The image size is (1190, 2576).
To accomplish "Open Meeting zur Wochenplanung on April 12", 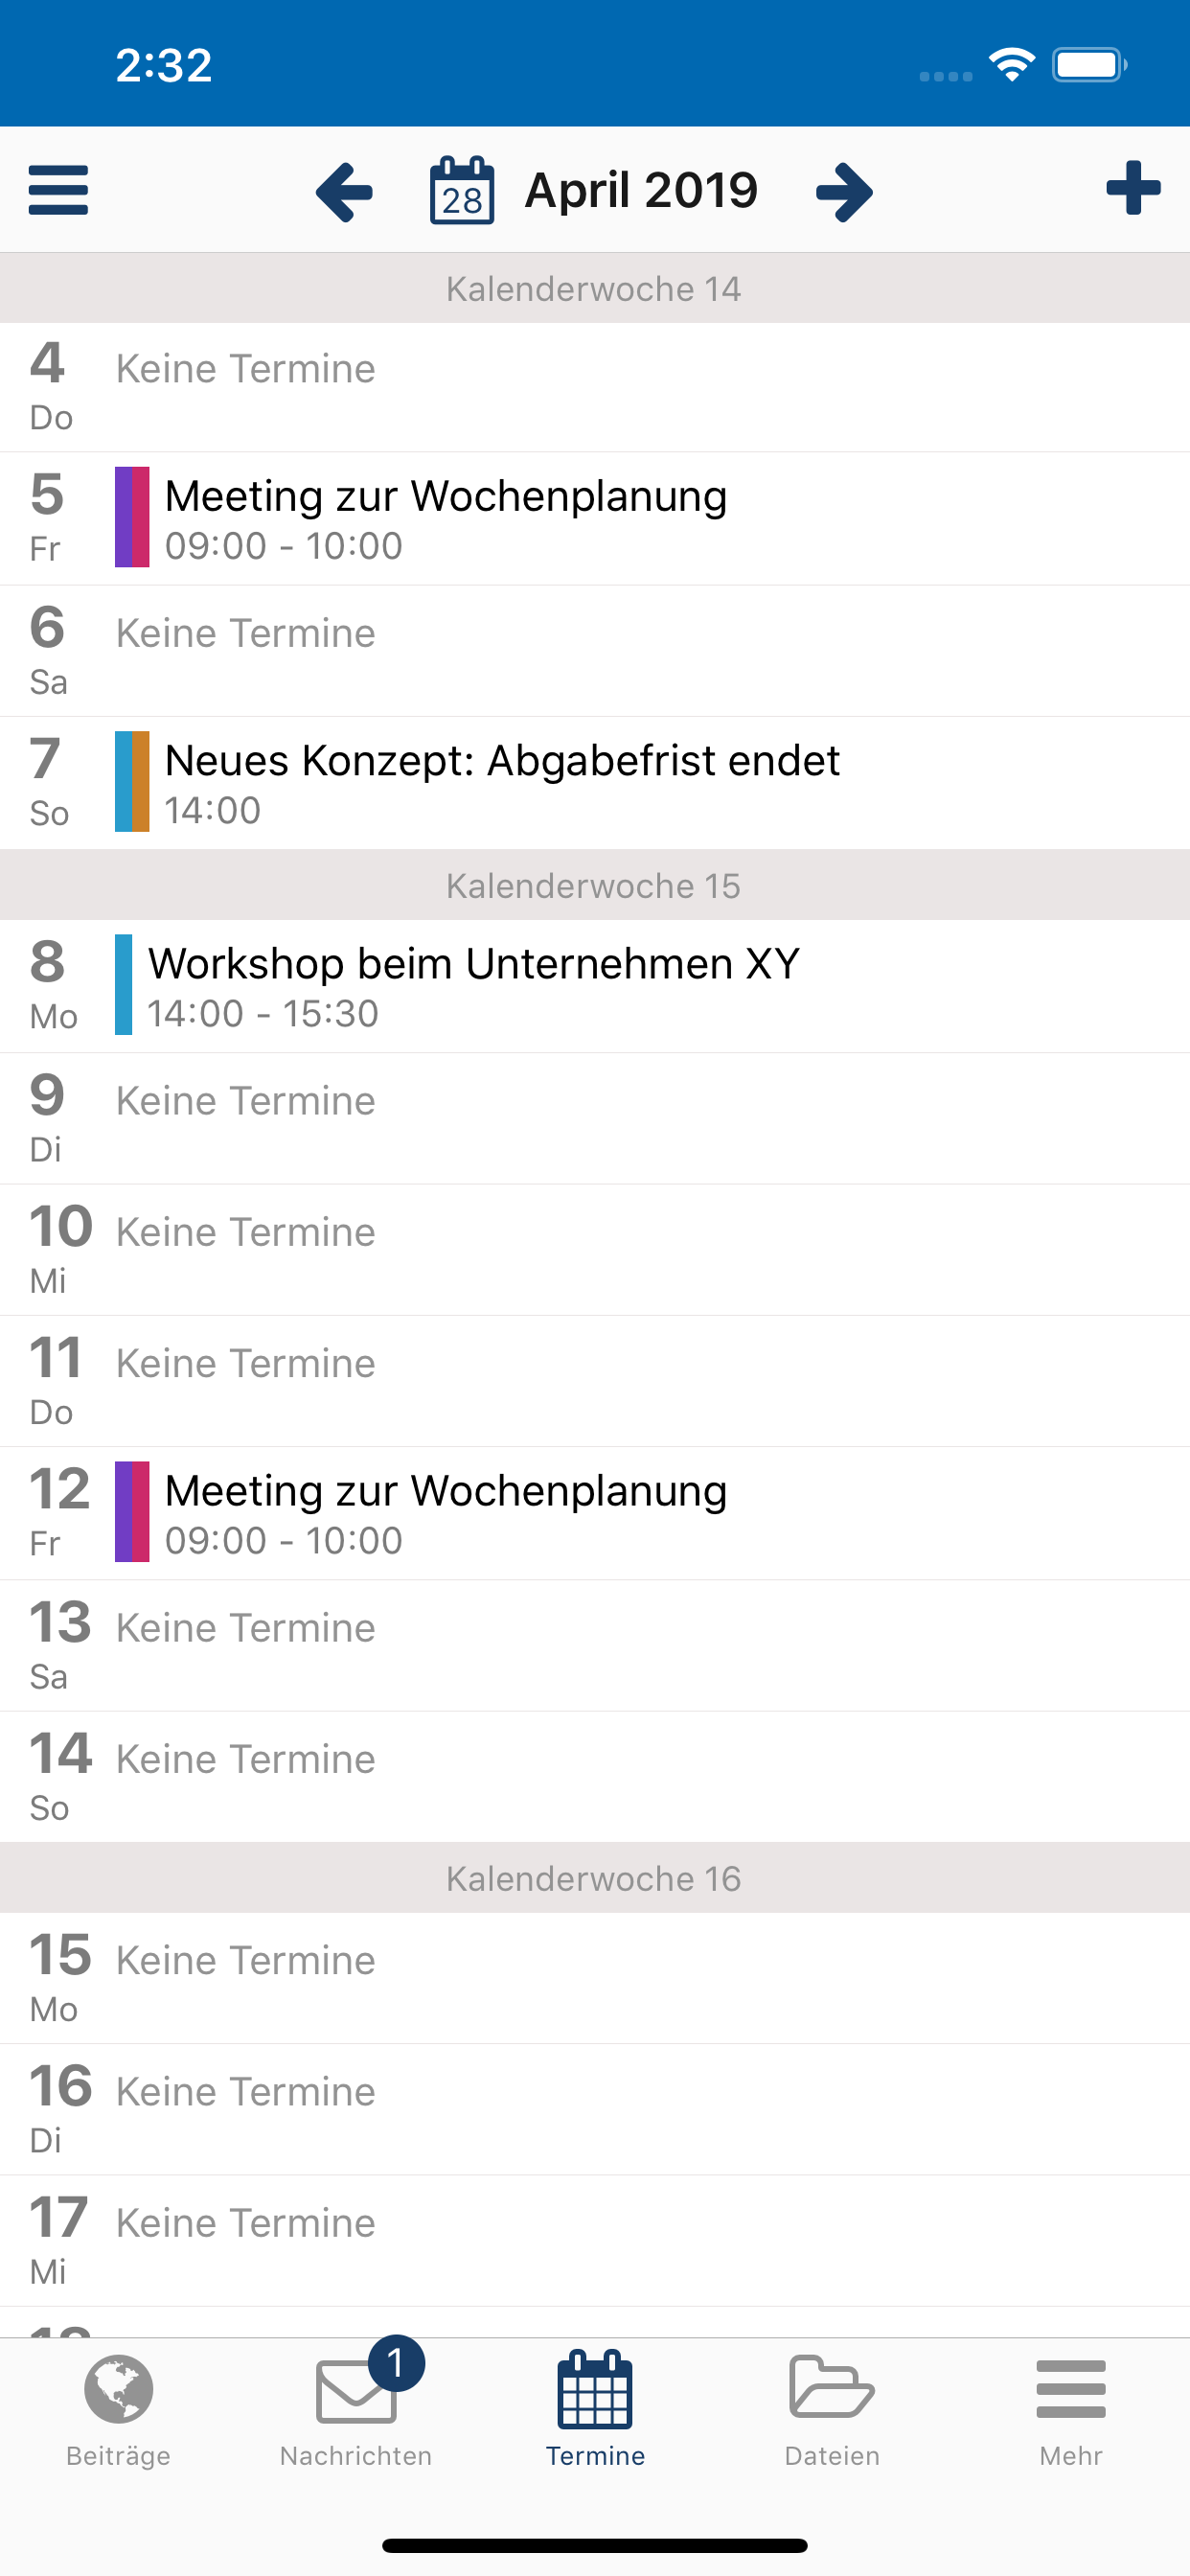I will tap(595, 1513).
